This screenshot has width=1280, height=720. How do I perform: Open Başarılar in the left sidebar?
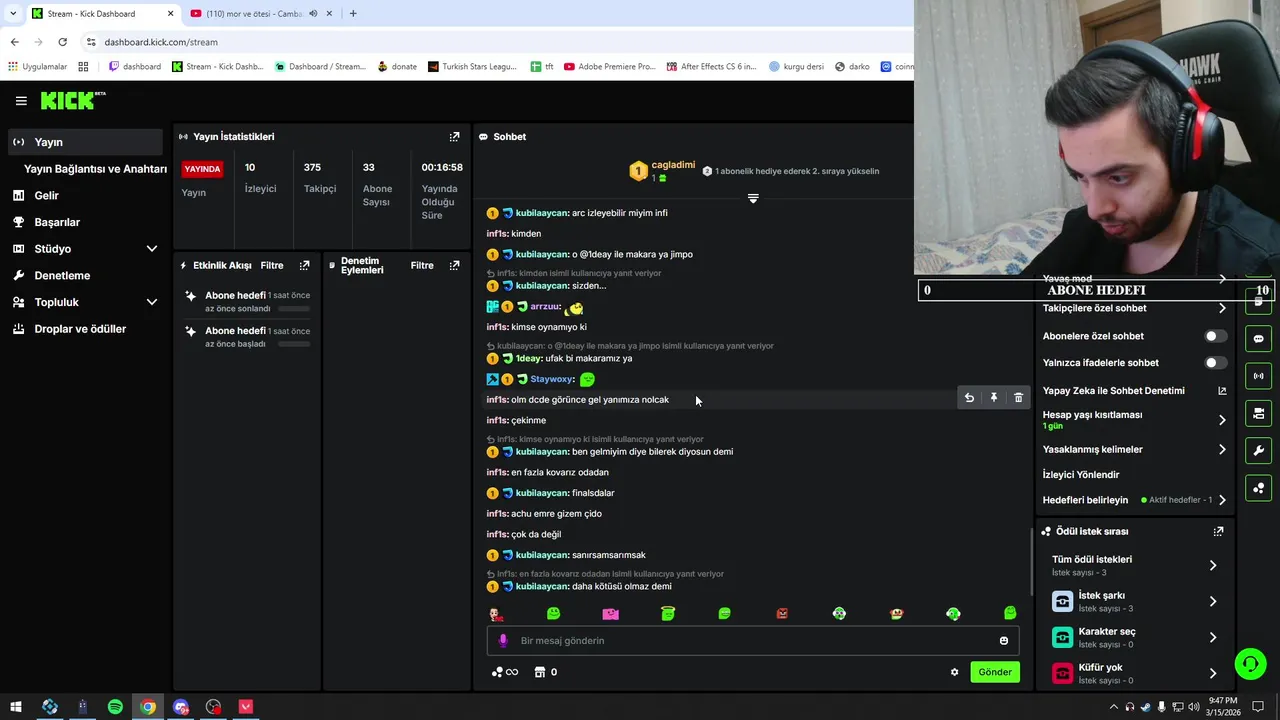[x=85, y=222]
